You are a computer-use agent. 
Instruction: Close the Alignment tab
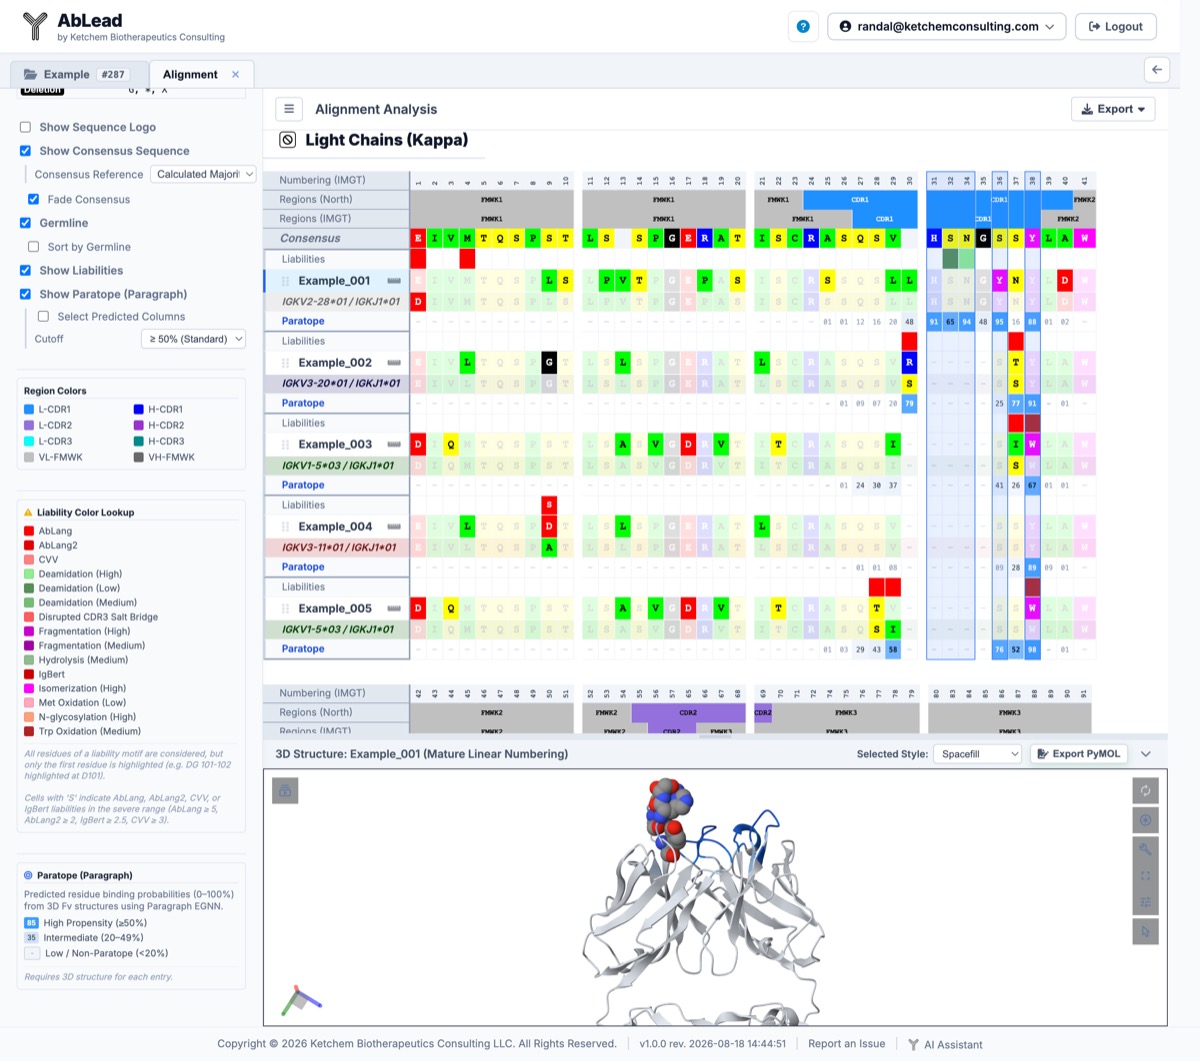[x=236, y=74]
